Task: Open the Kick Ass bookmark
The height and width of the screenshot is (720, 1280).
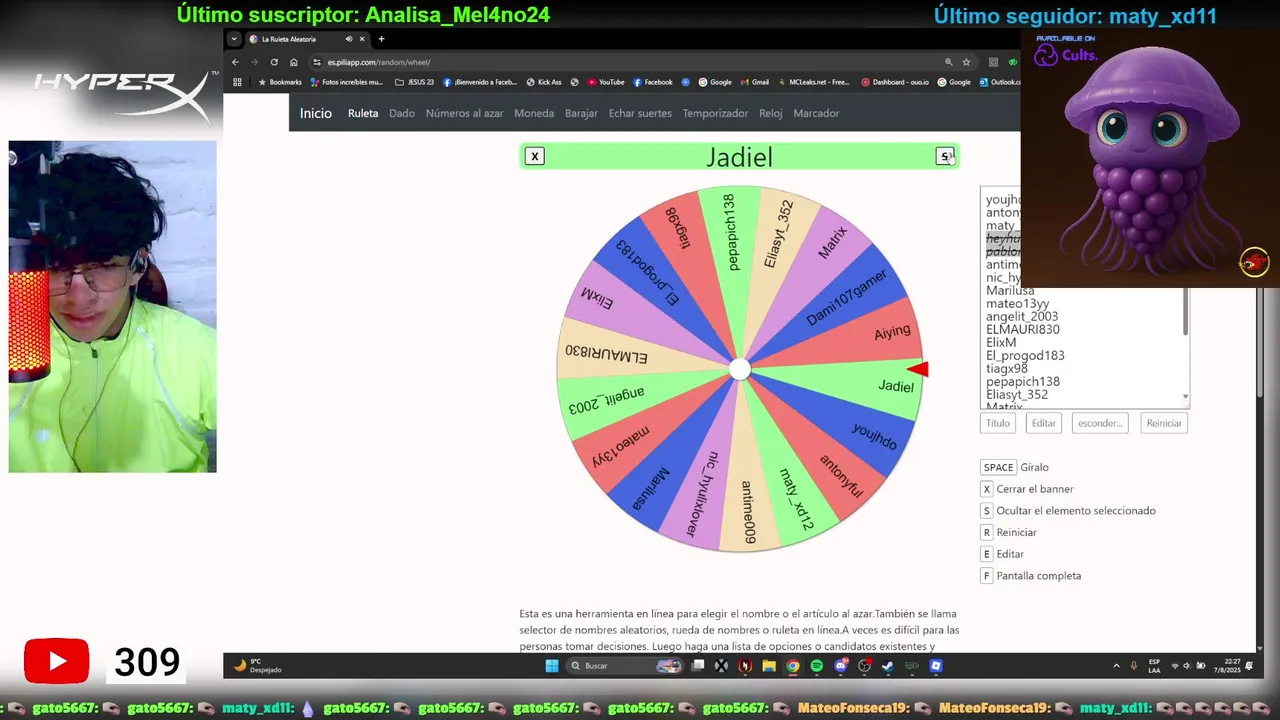Action: click(544, 82)
